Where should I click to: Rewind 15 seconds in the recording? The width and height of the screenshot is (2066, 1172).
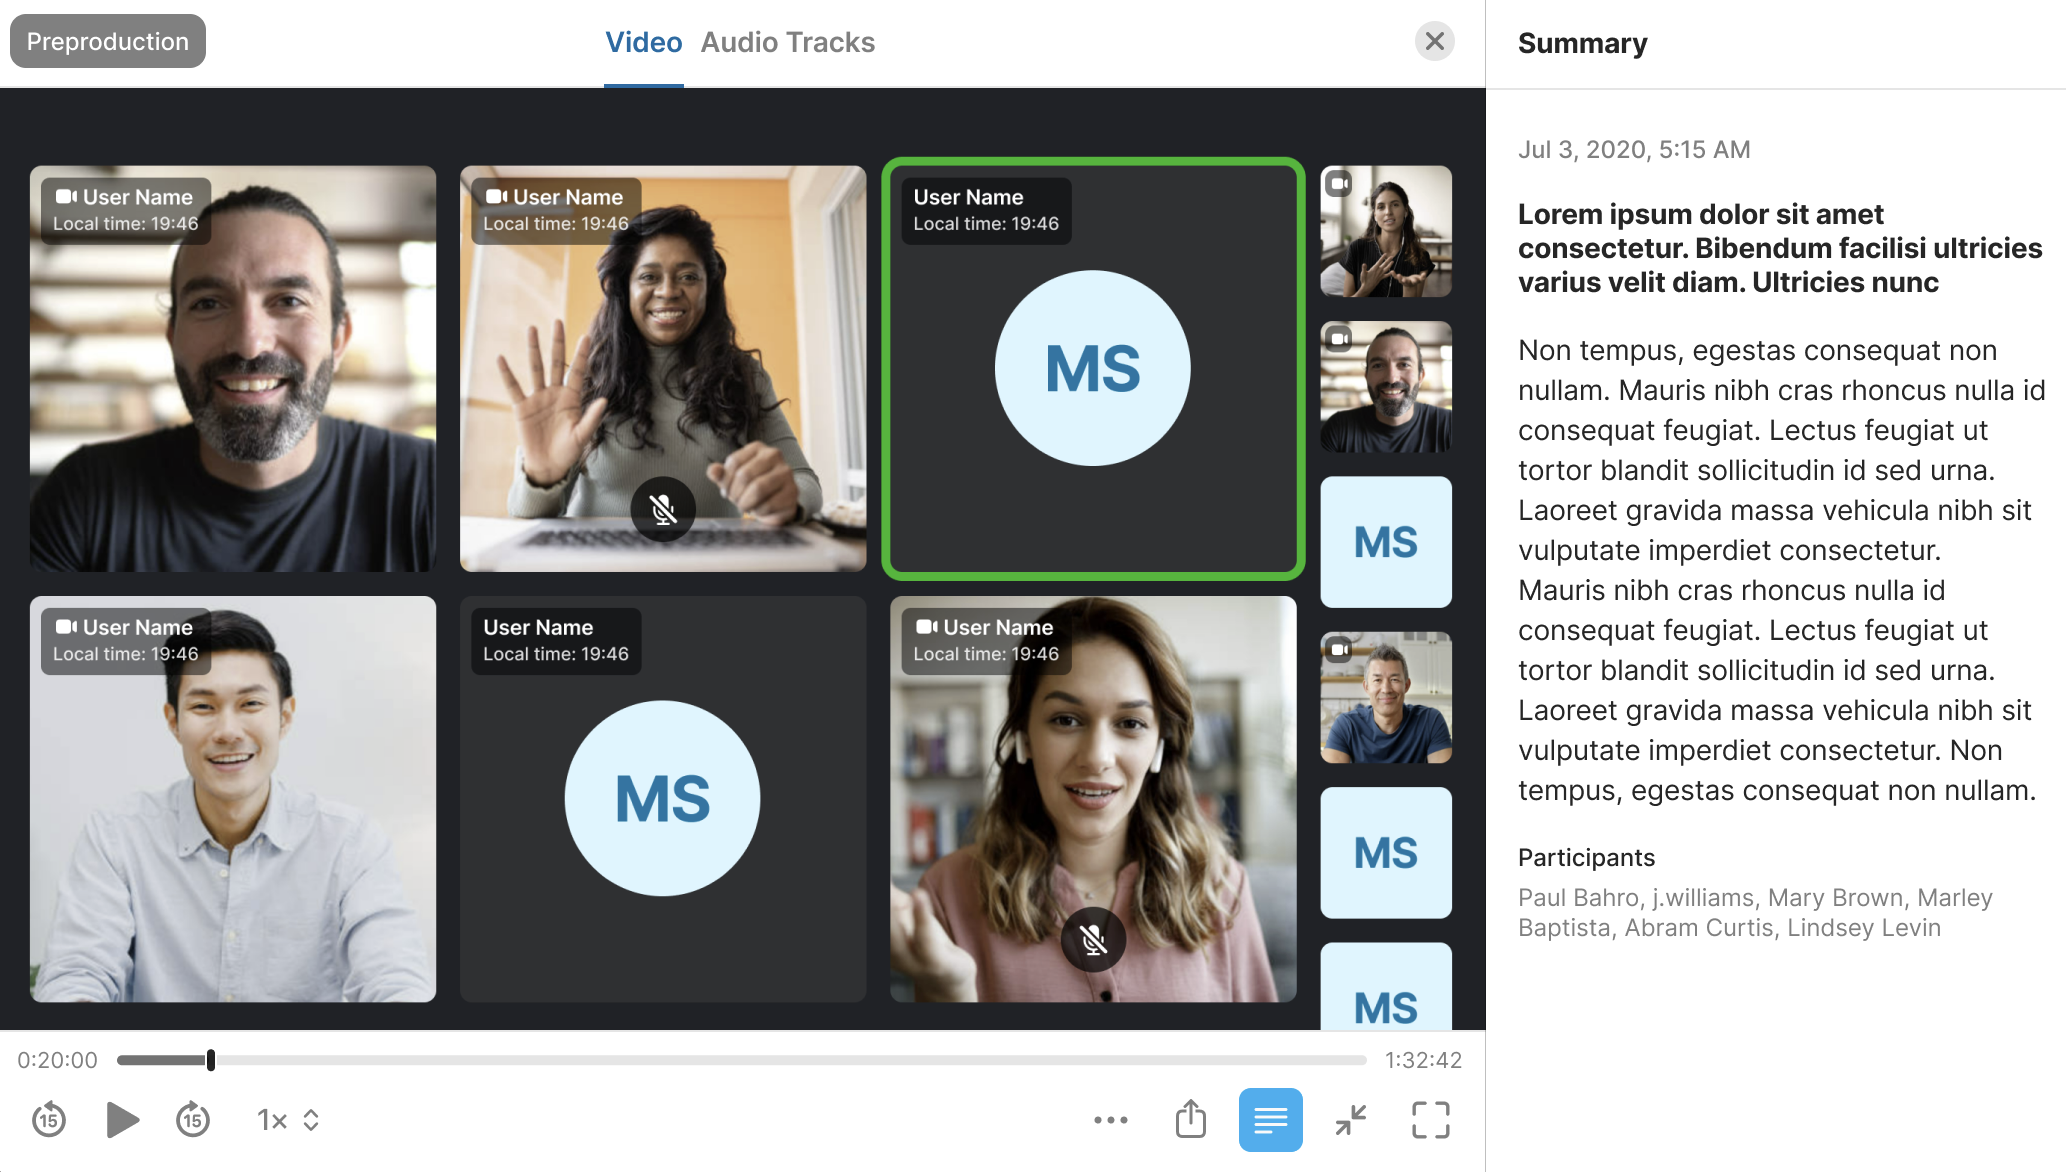coord(48,1120)
